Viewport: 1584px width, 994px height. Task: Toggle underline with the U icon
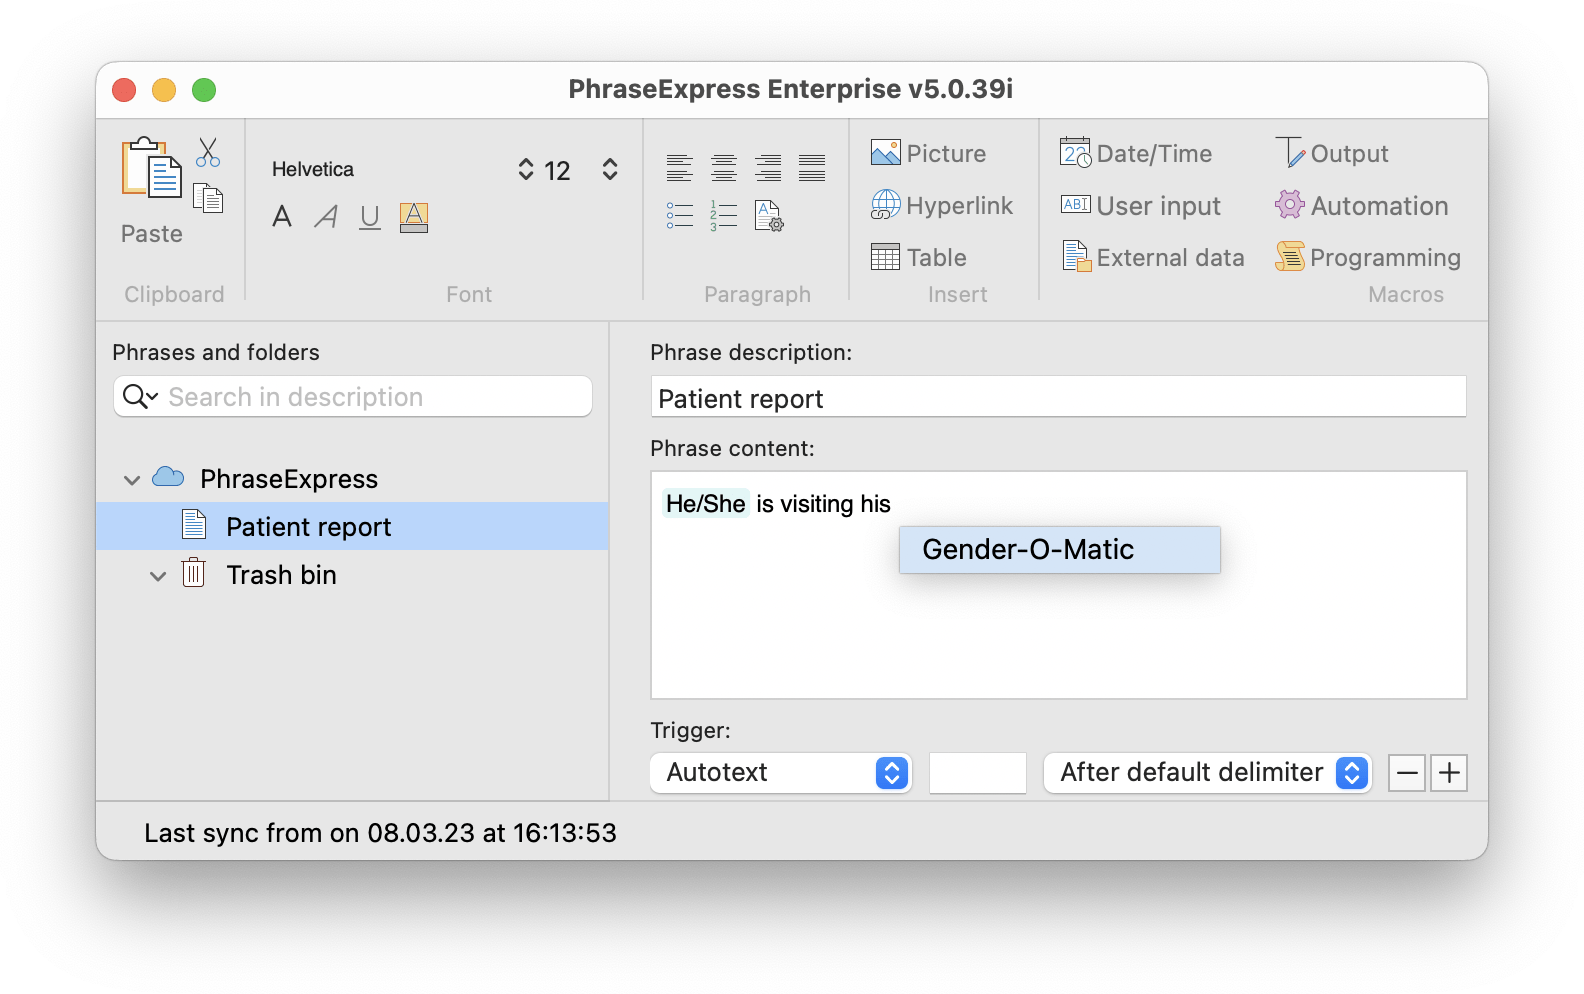point(370,217)
